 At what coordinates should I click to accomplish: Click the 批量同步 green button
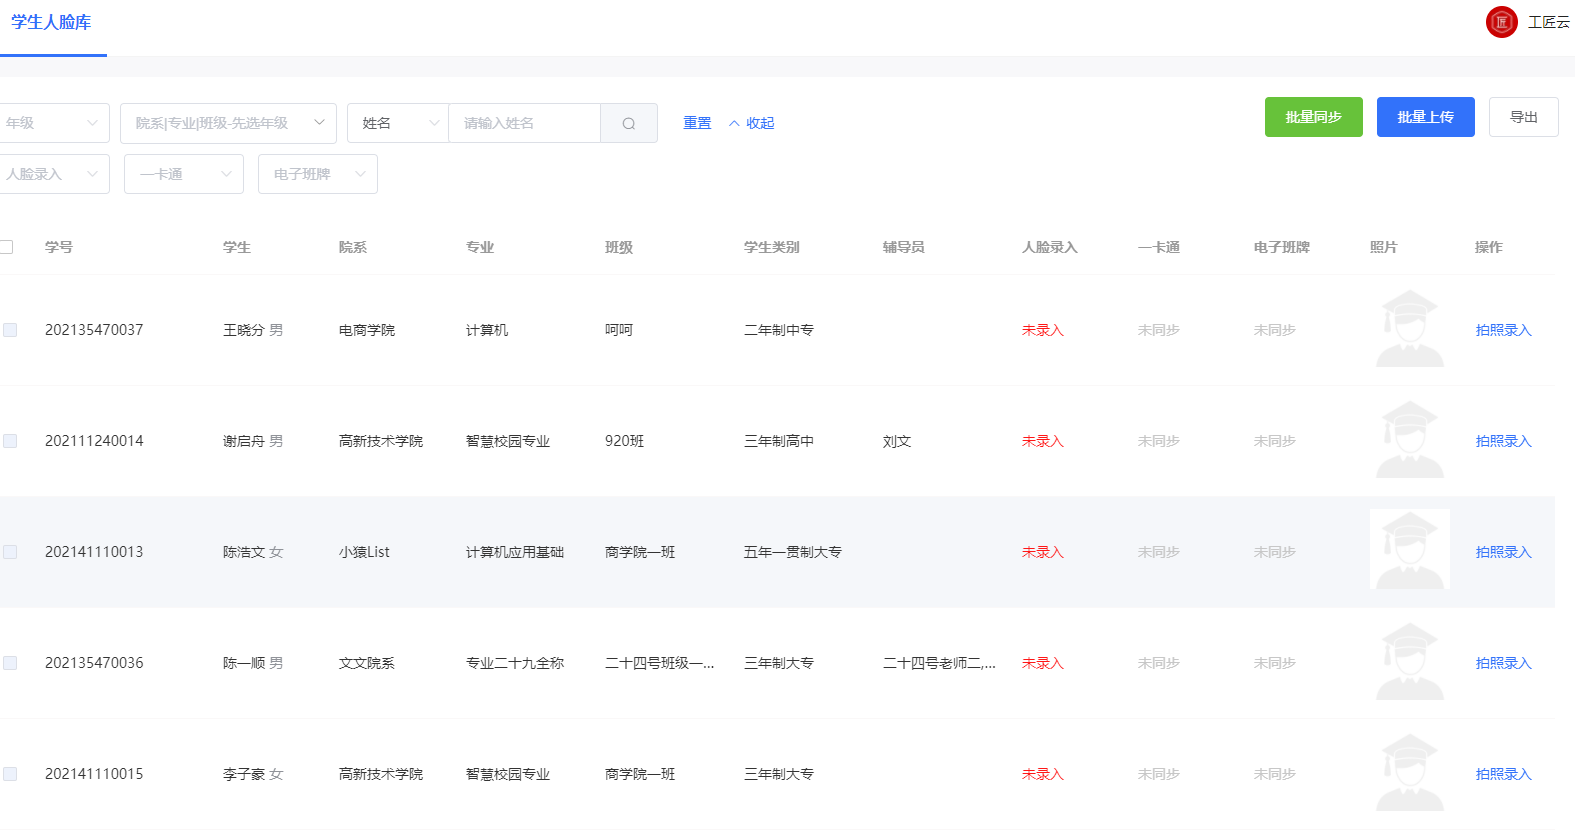[x=1314, y=117]
